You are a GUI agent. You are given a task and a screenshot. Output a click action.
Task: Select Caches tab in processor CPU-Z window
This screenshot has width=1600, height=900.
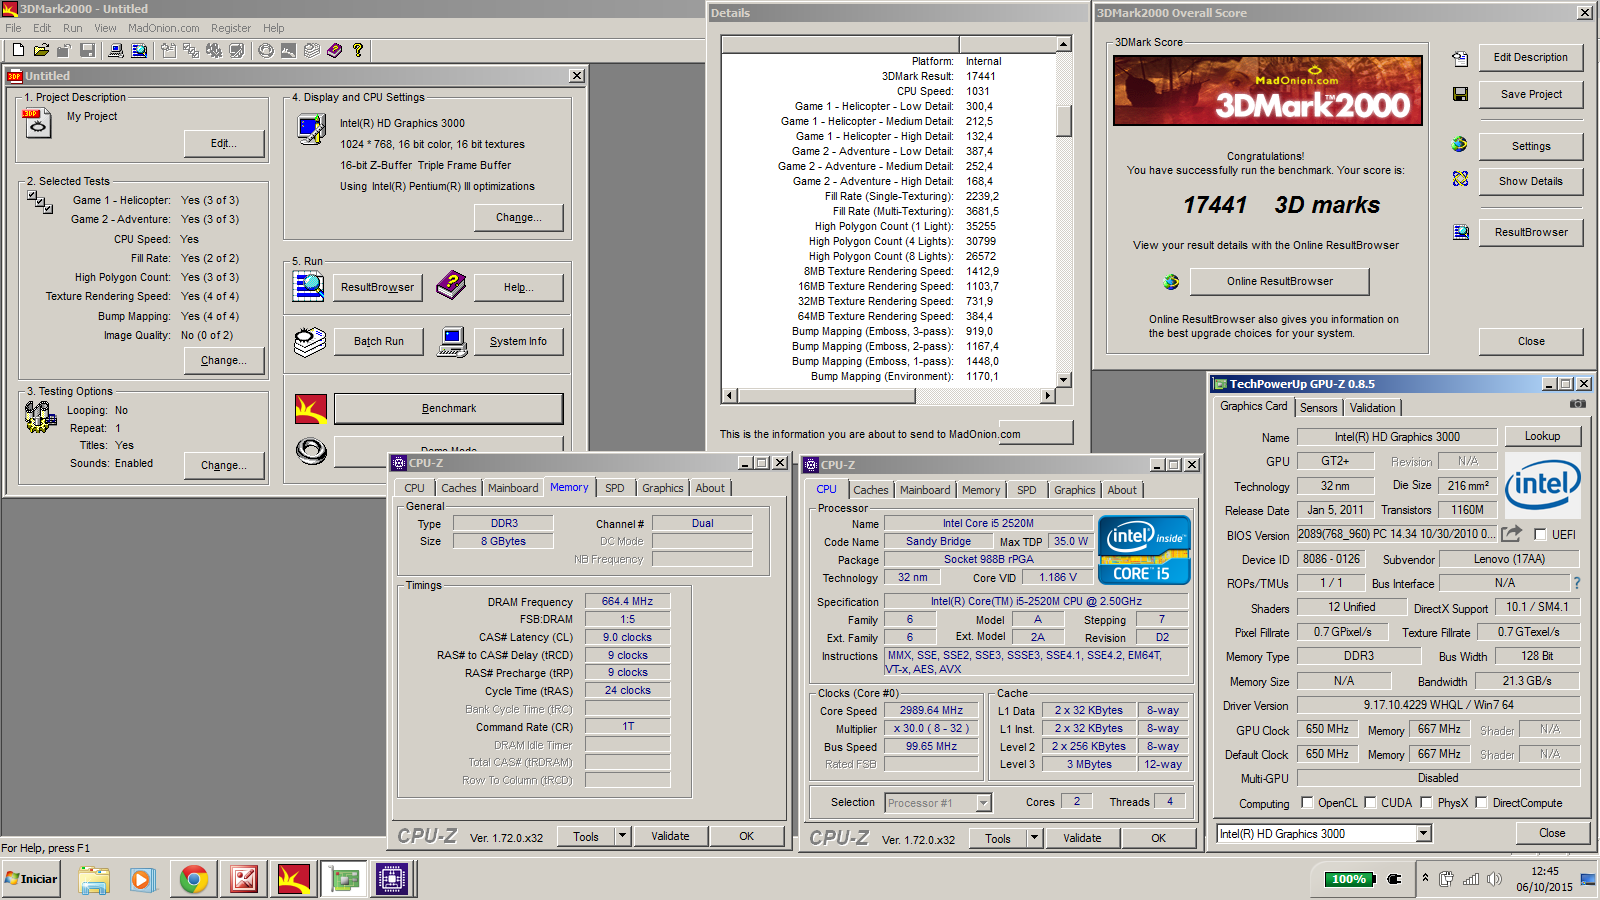(x=870, y=490)
